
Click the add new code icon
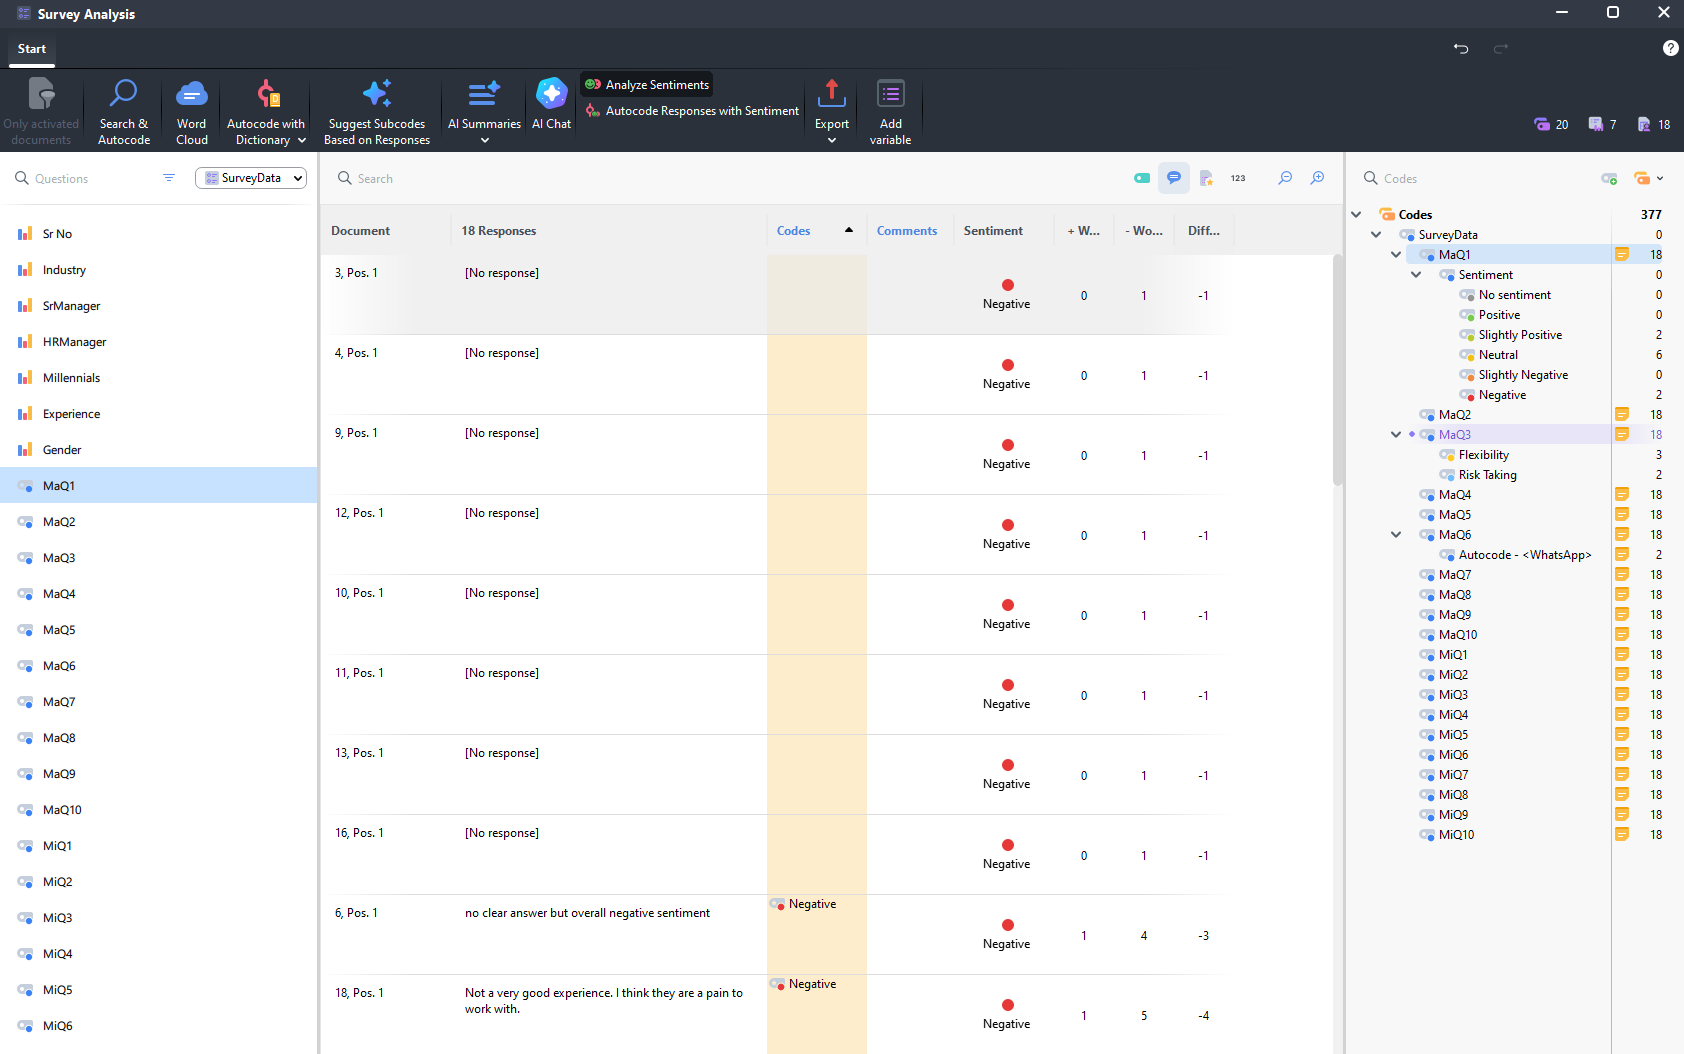point(1609,178)
